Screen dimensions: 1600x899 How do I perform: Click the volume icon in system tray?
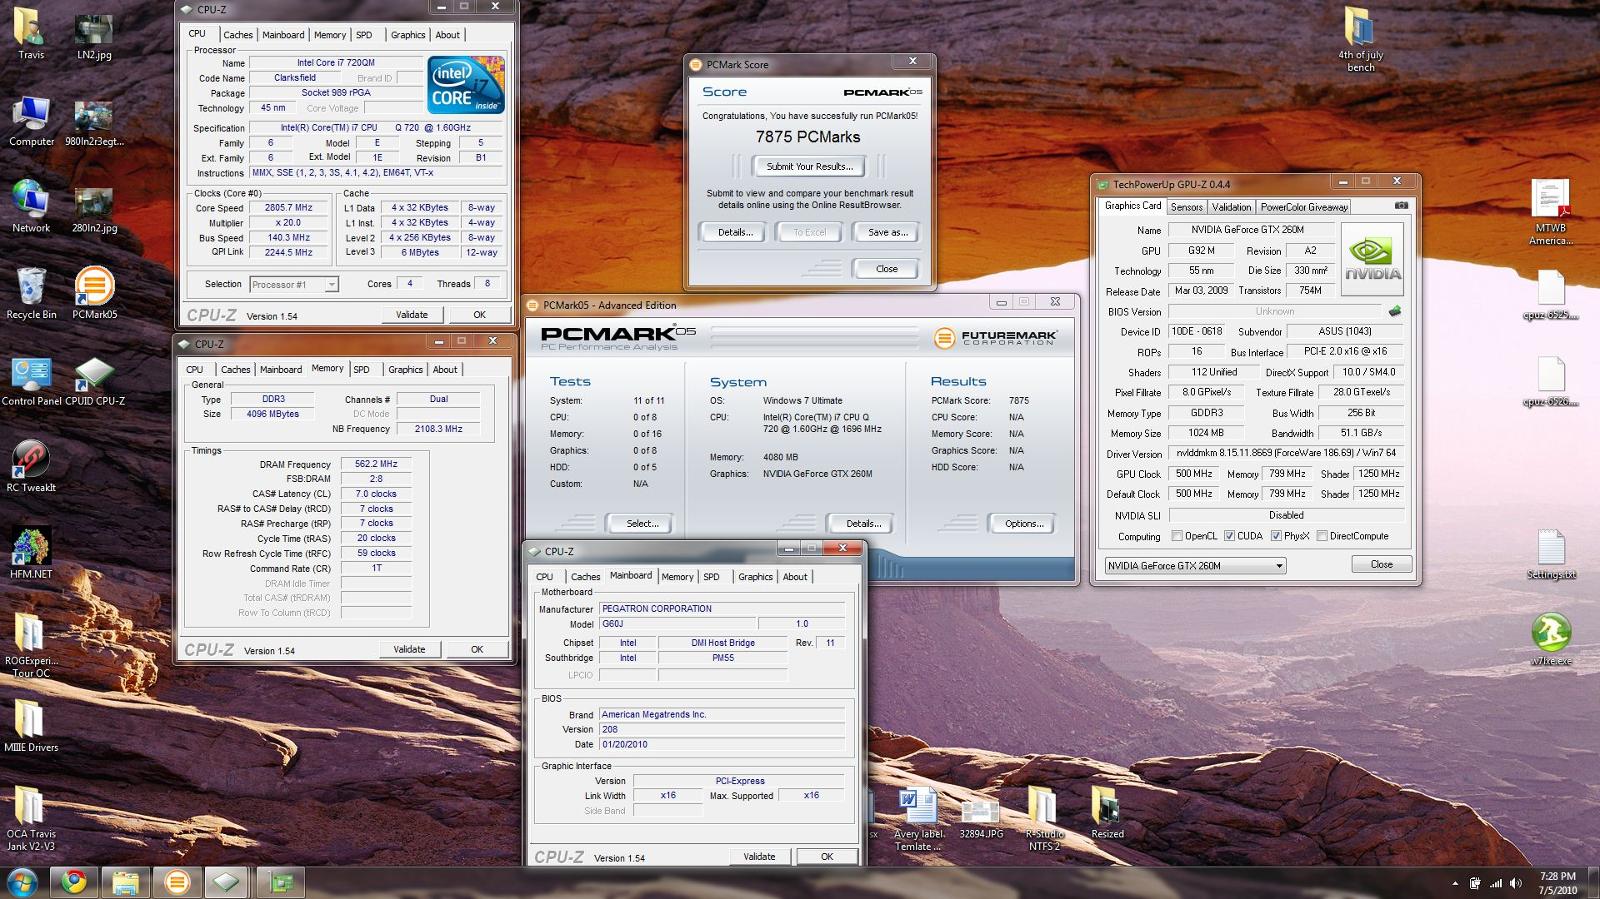click(1517, 884)
